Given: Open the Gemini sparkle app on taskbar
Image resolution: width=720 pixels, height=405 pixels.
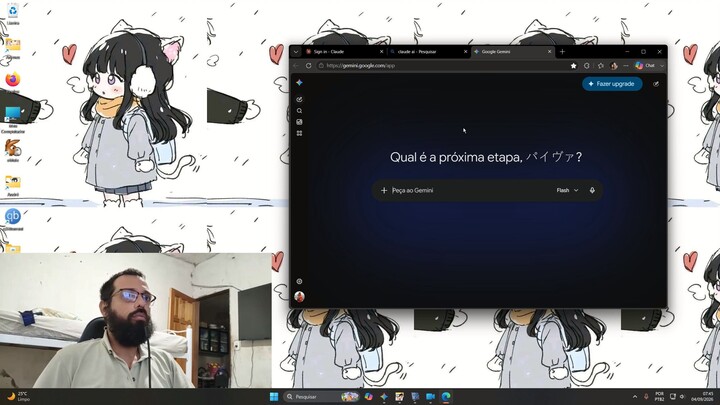Looking at the screenshot, I should click(x=384, y=396).
